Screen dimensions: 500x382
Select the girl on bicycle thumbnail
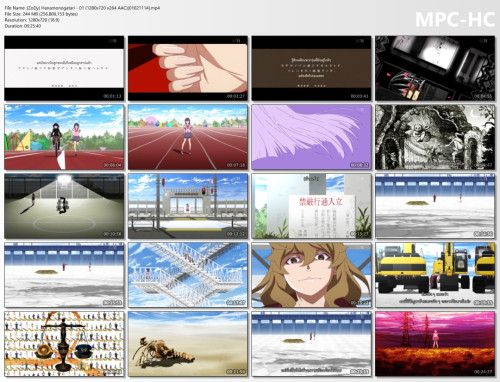click(64, 137)
